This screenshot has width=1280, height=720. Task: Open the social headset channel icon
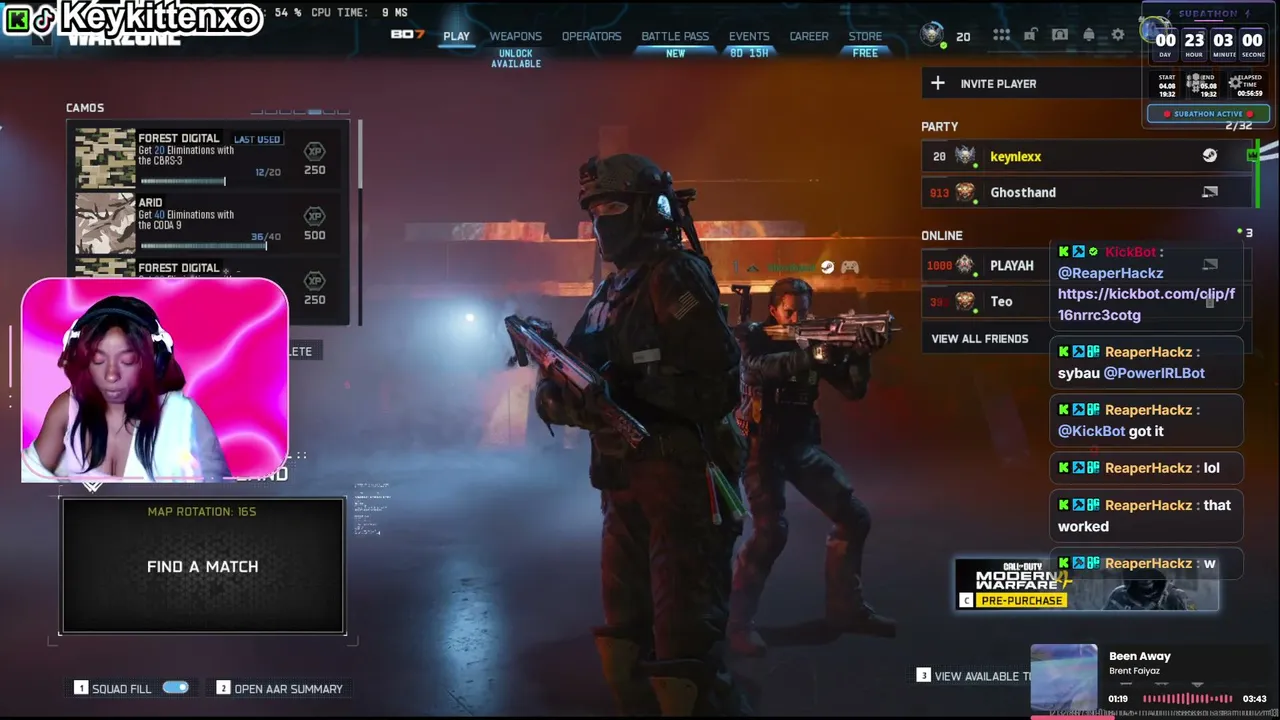pos(1060,35)
